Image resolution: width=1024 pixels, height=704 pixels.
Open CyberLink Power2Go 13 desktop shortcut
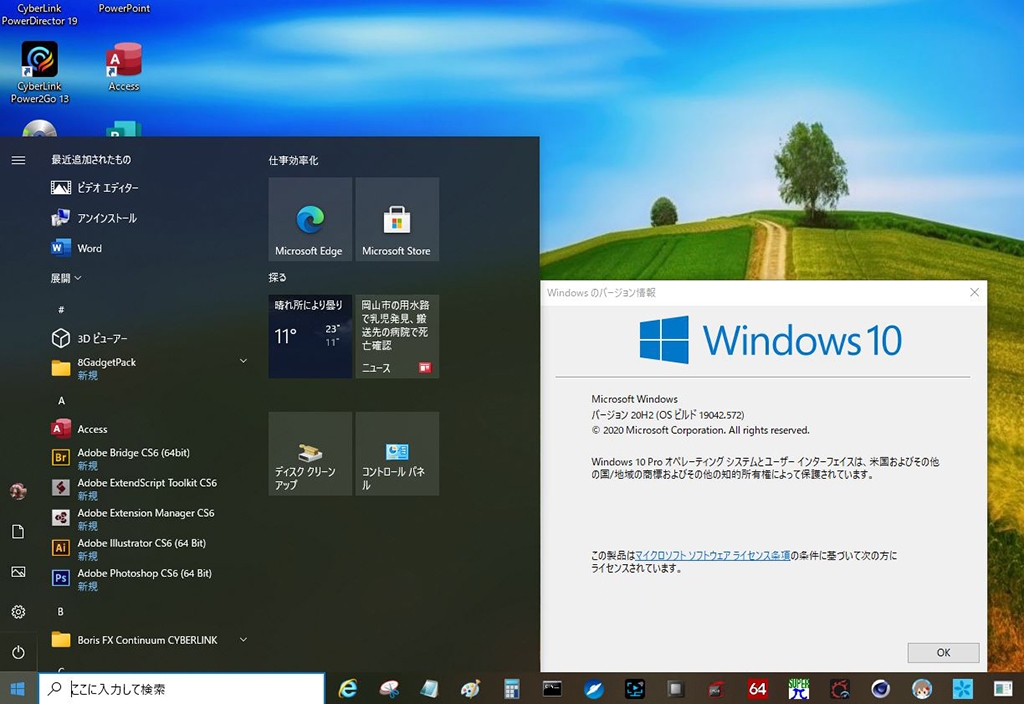point(39,72)
